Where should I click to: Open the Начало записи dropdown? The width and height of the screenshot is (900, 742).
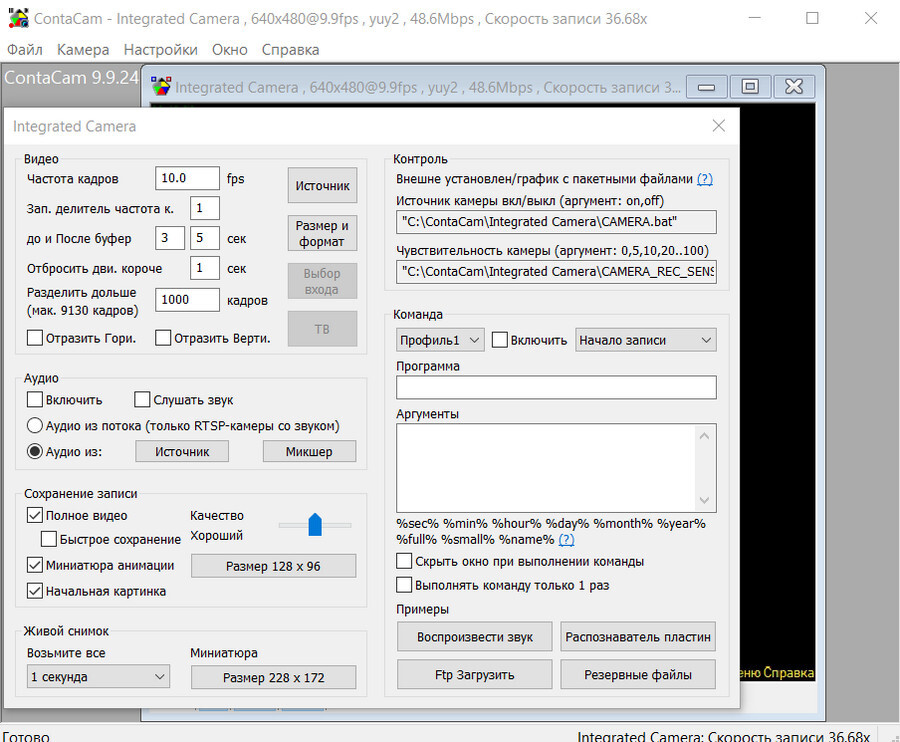tap(646, 340)
